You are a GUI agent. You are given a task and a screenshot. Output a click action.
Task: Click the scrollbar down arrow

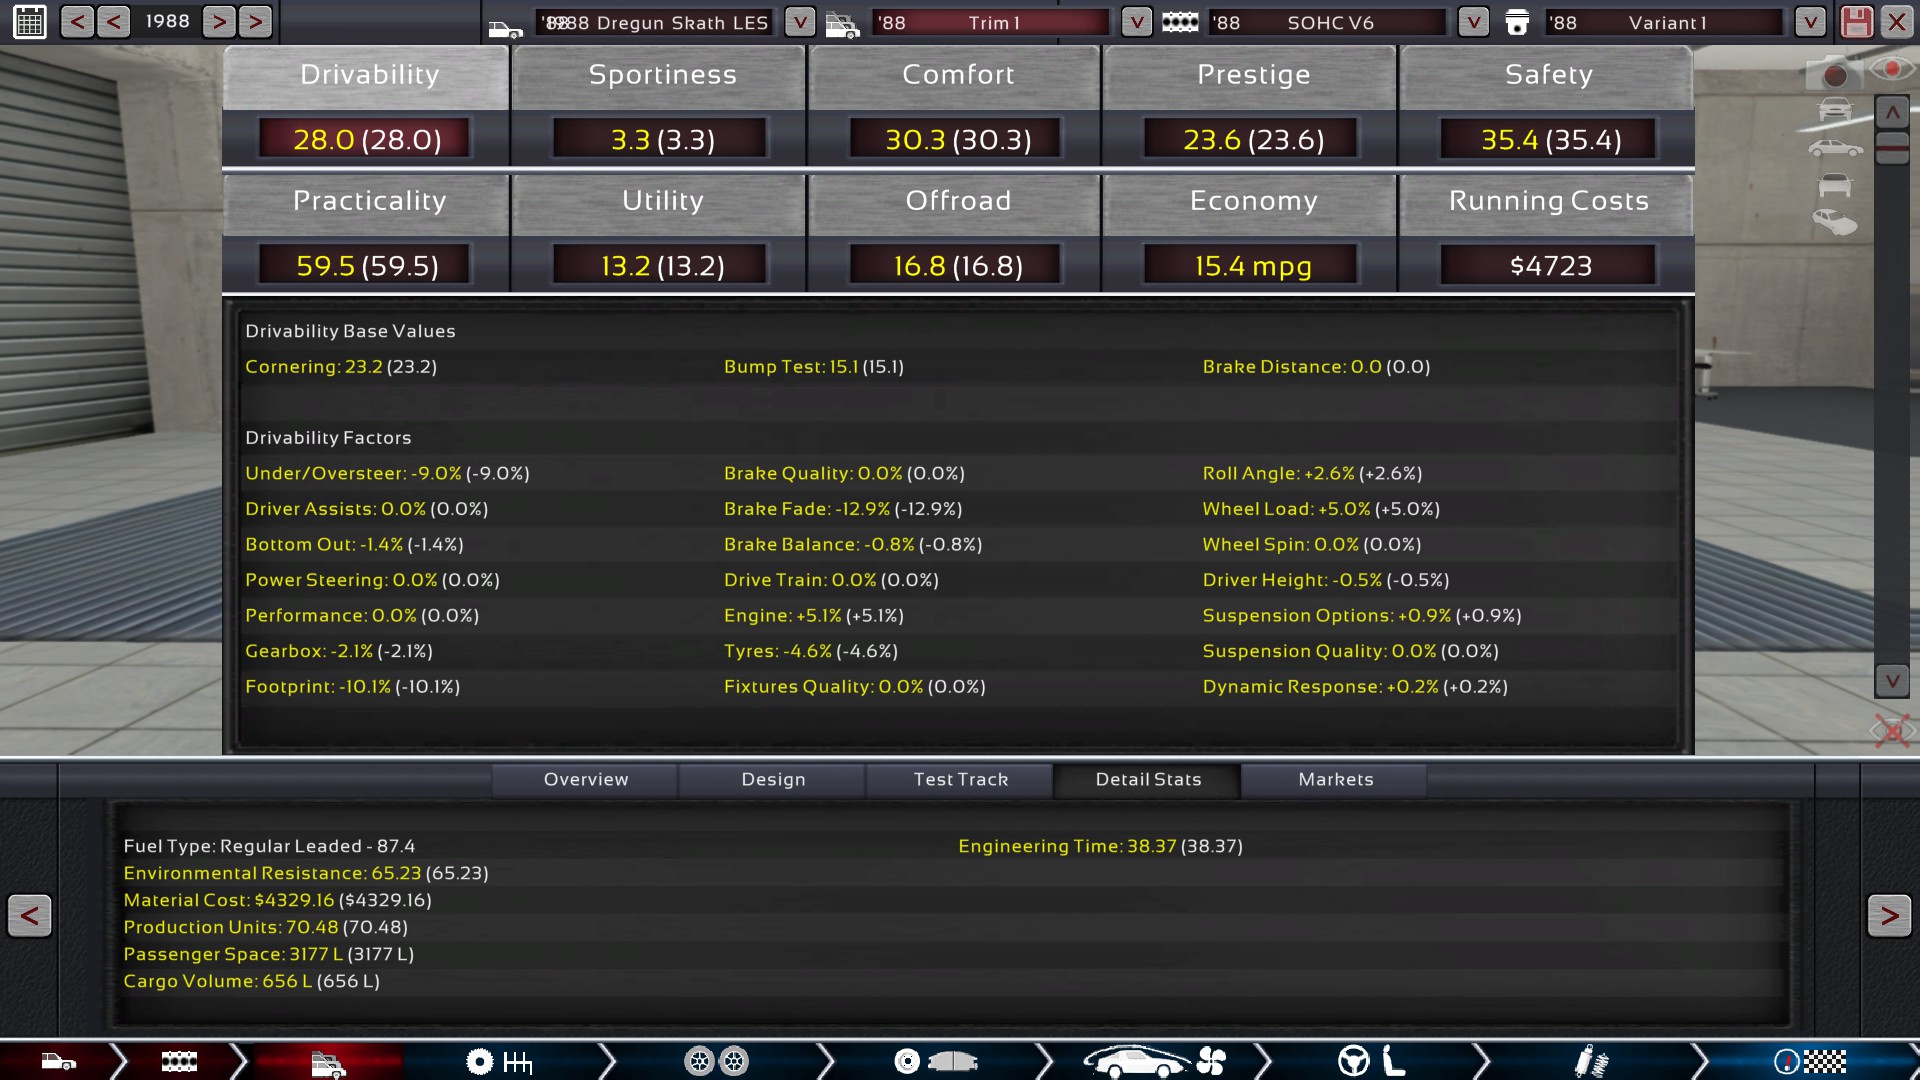click(x=1892, y=681)
